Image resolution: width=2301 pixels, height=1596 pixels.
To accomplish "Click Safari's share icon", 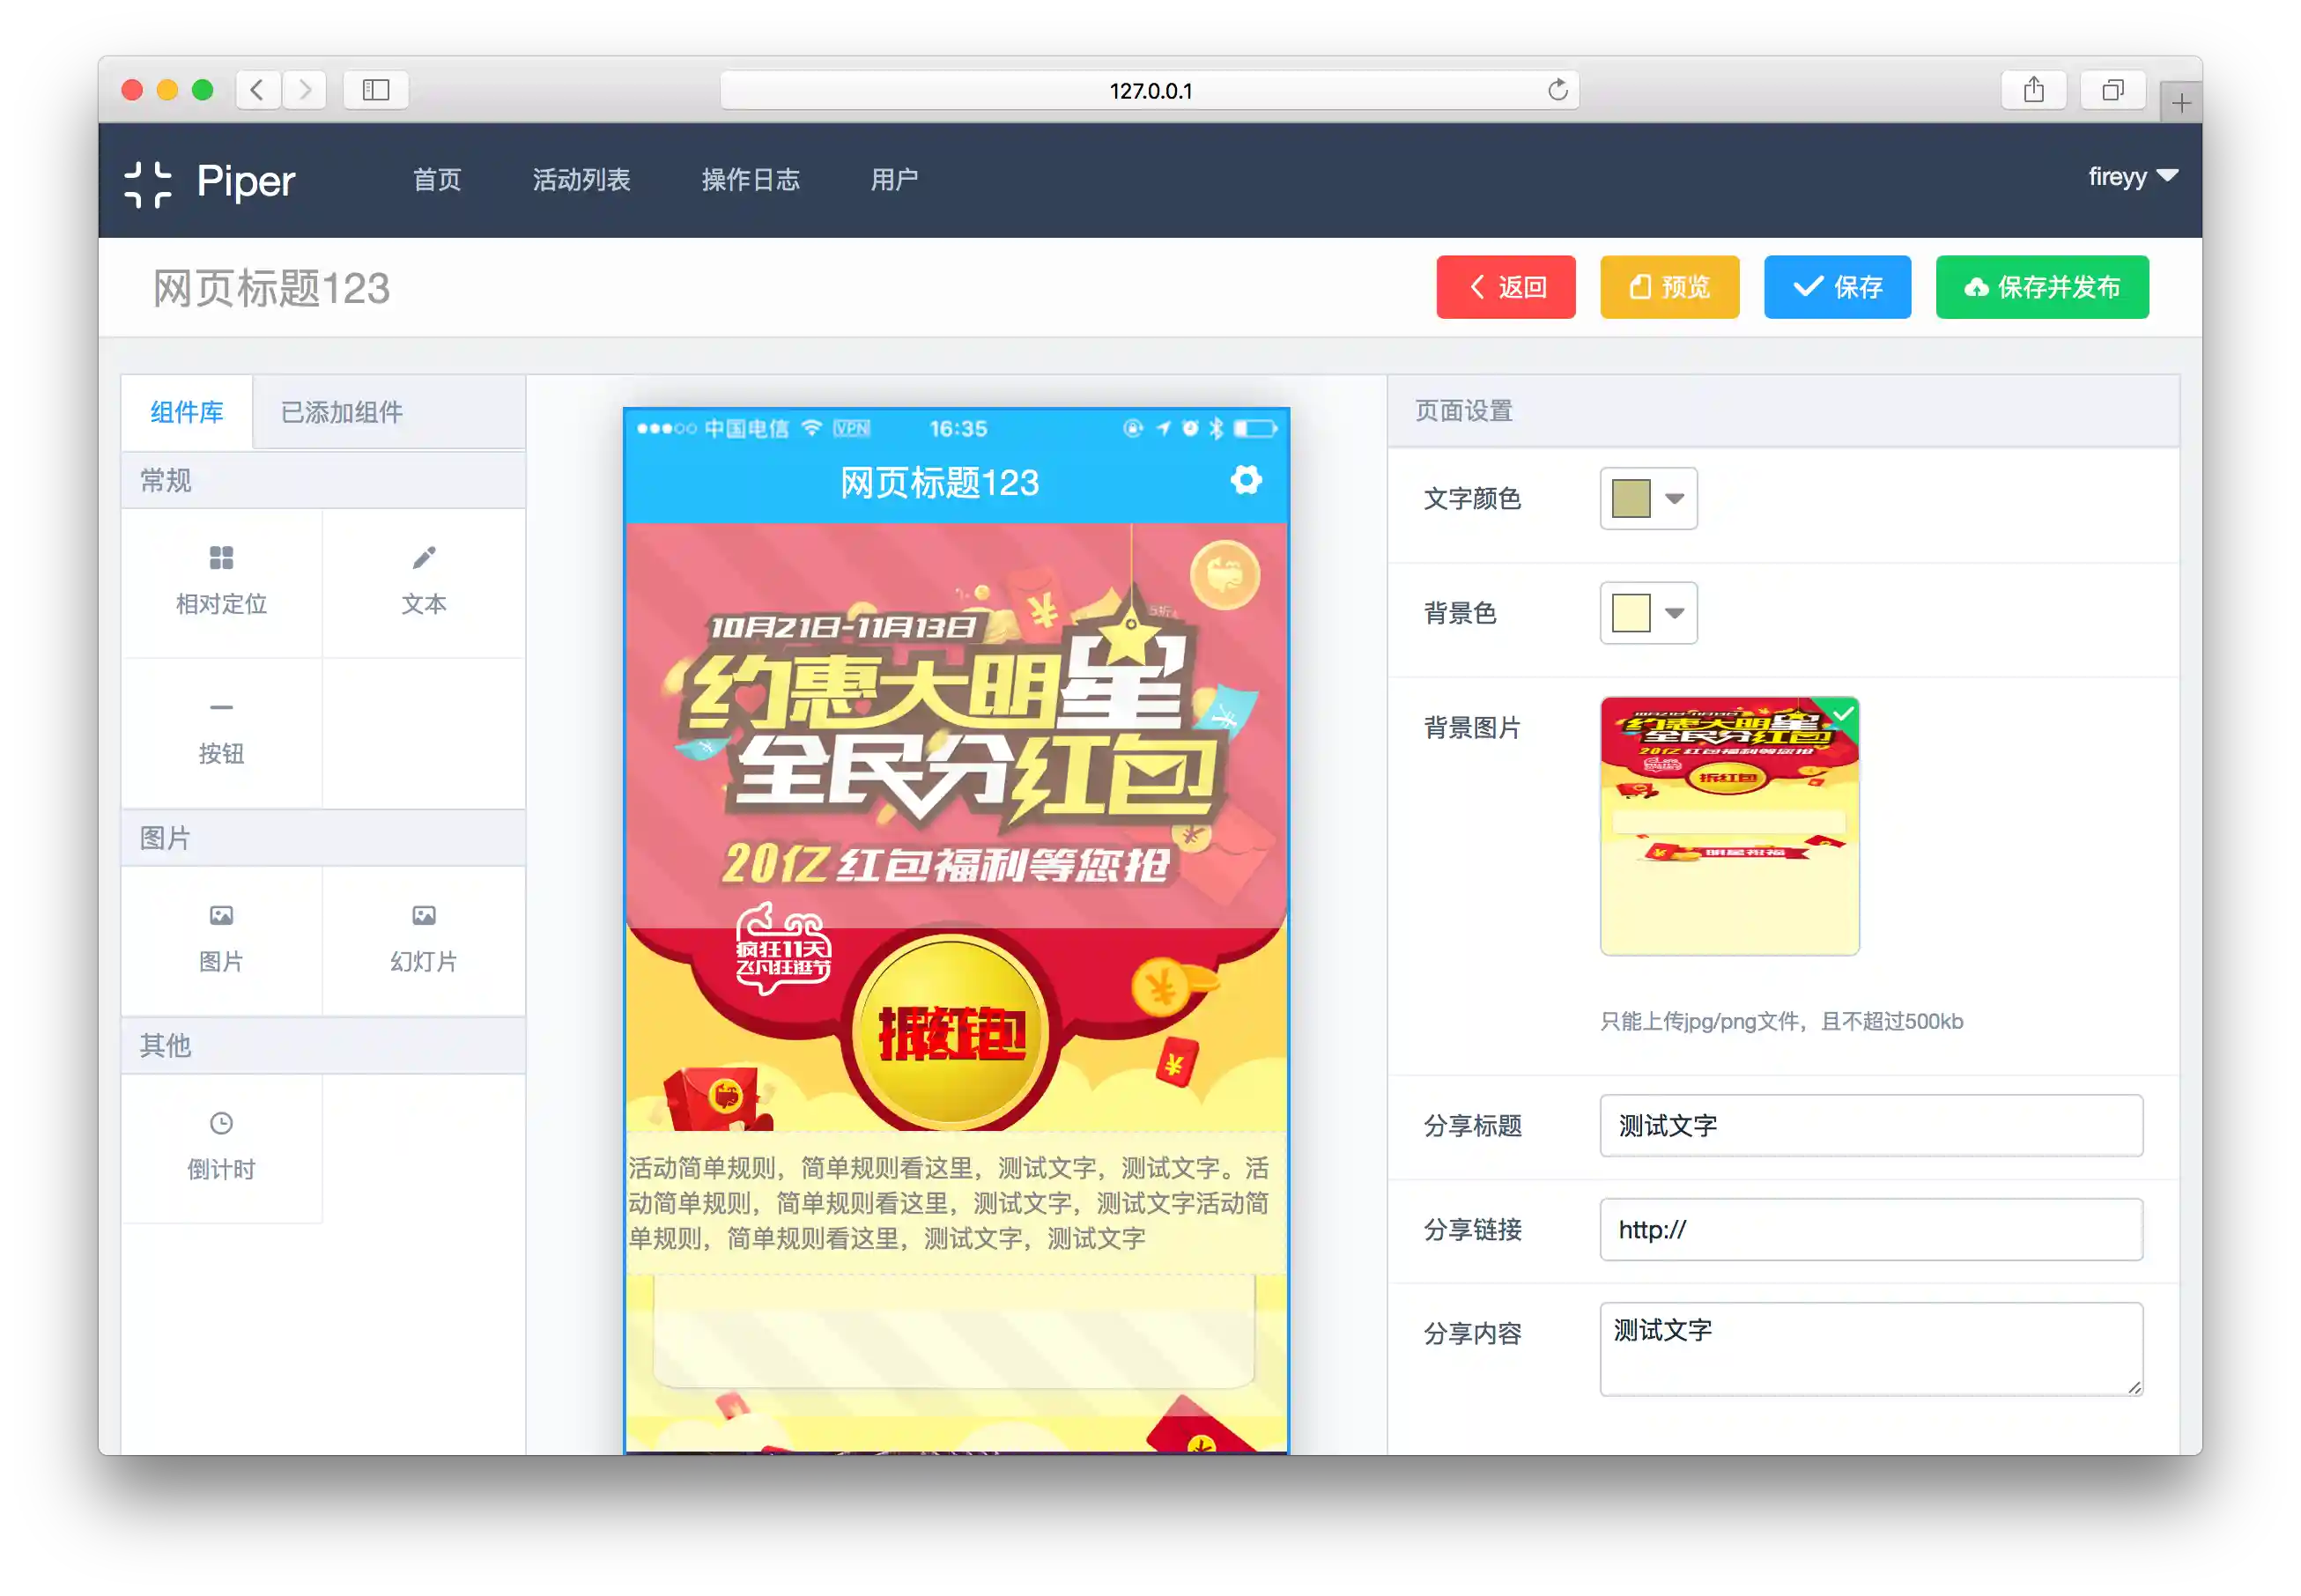I will click(x=2033, y=90).
